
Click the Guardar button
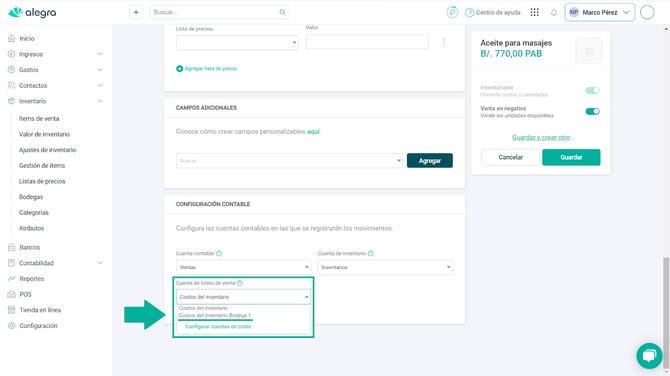tap(571, 157)
